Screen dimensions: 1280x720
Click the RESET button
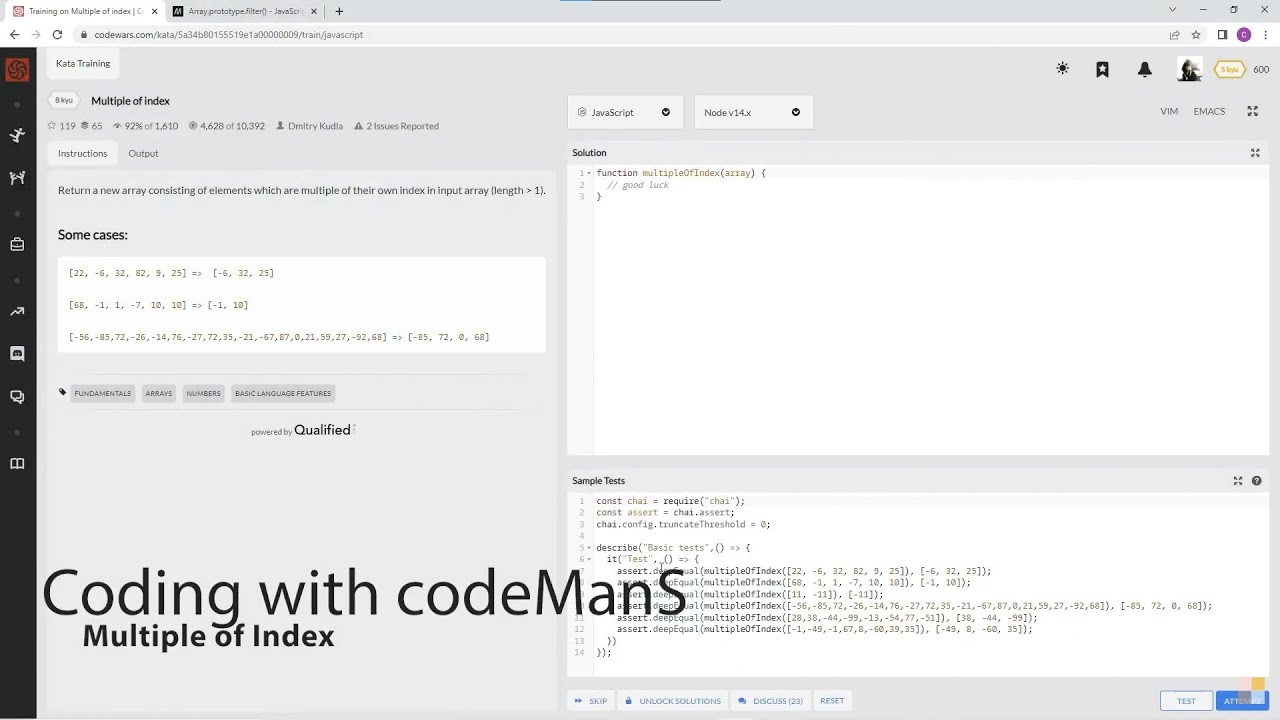point(832,701)
